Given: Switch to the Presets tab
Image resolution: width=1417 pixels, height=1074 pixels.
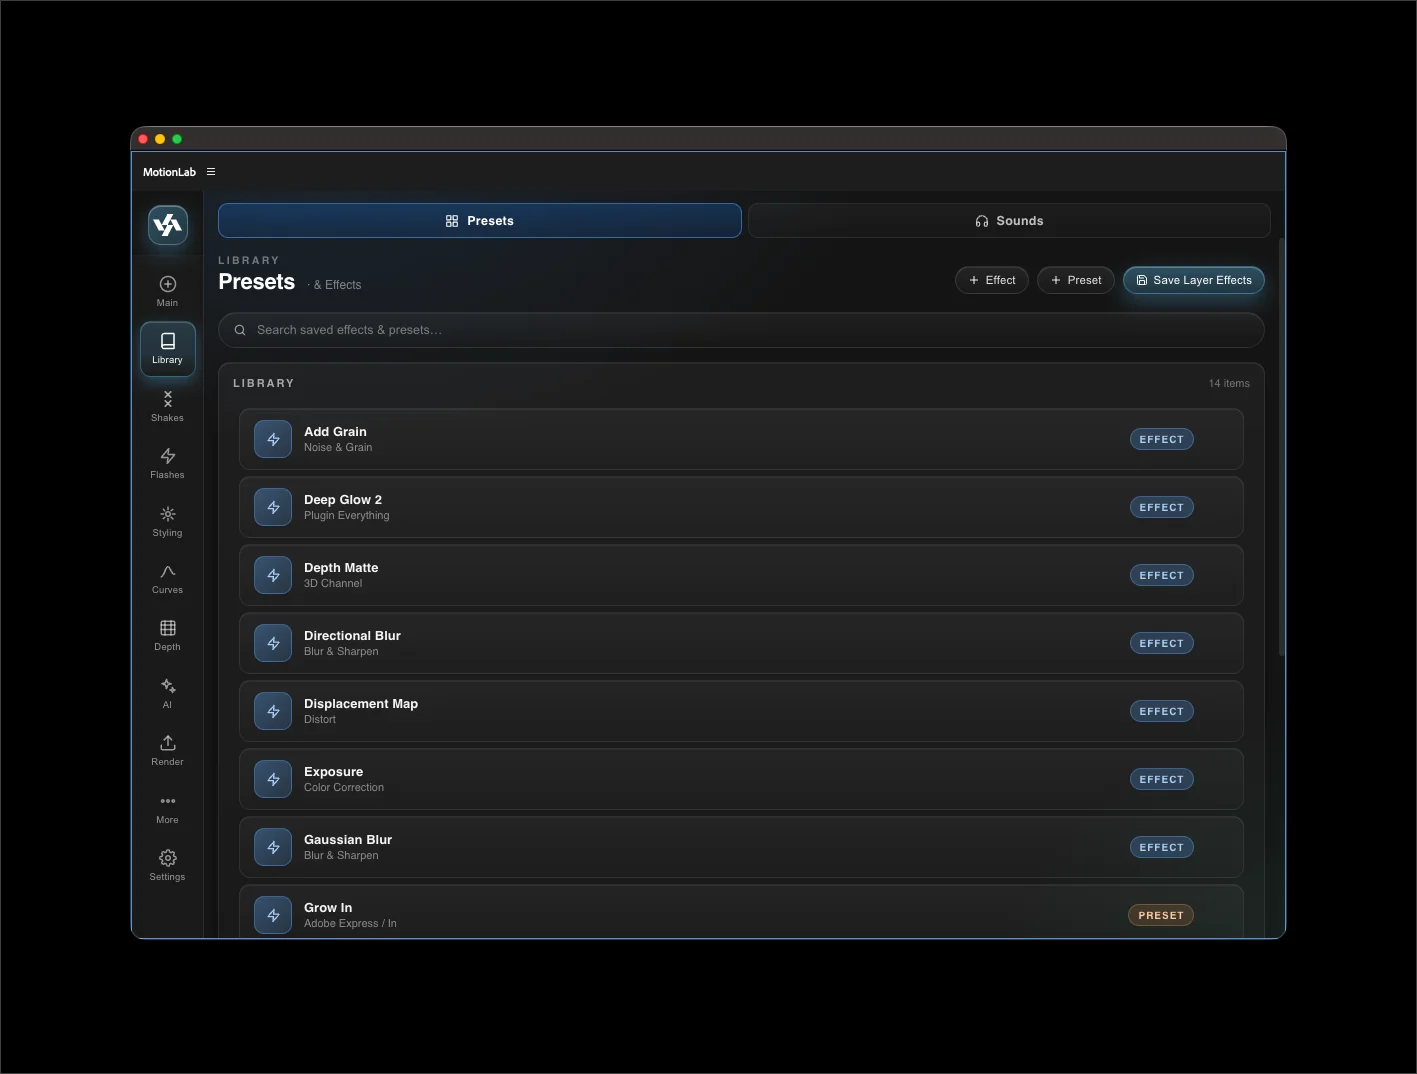Looking at the screenshot, I should click(x=480, y=221).
